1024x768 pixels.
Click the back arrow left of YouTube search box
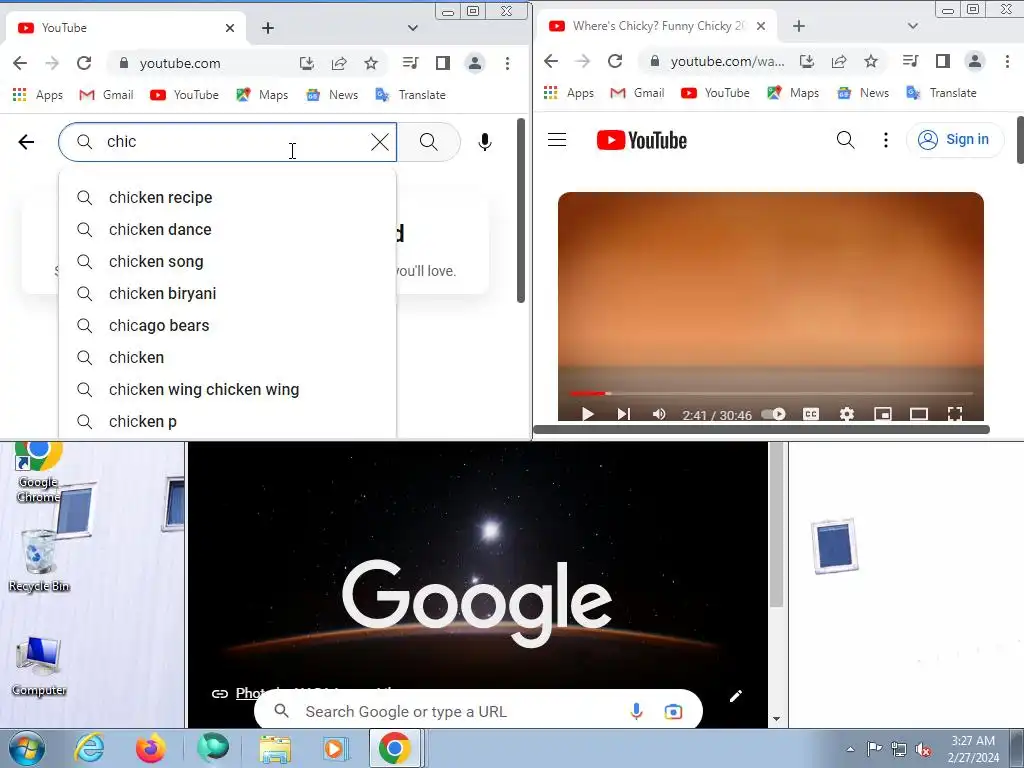26,142
